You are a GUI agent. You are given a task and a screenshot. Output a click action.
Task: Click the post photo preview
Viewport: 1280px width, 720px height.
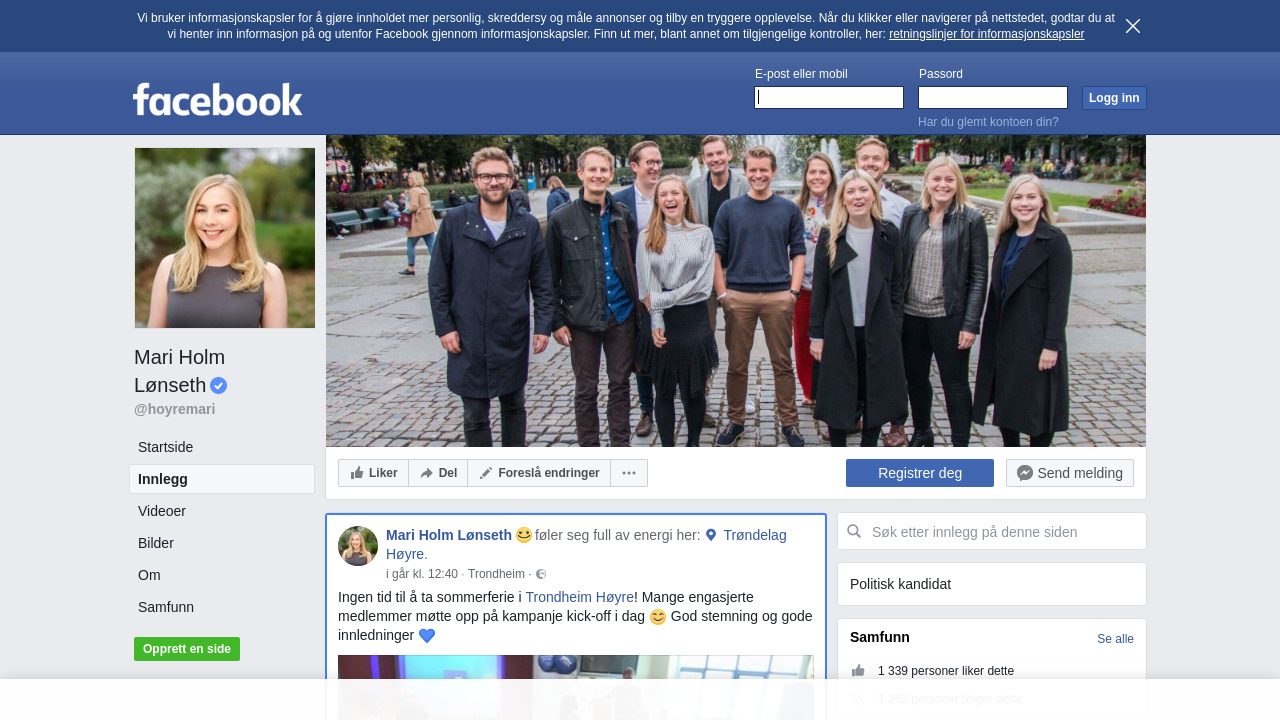tap(576, 687)
